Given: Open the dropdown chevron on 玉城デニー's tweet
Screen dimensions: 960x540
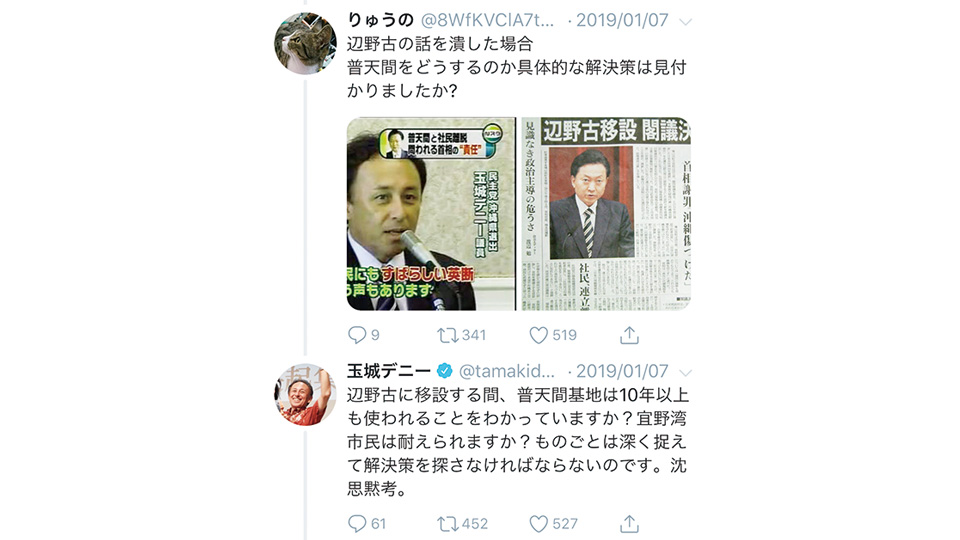Looking at the screenshot, I should (686, 372).
